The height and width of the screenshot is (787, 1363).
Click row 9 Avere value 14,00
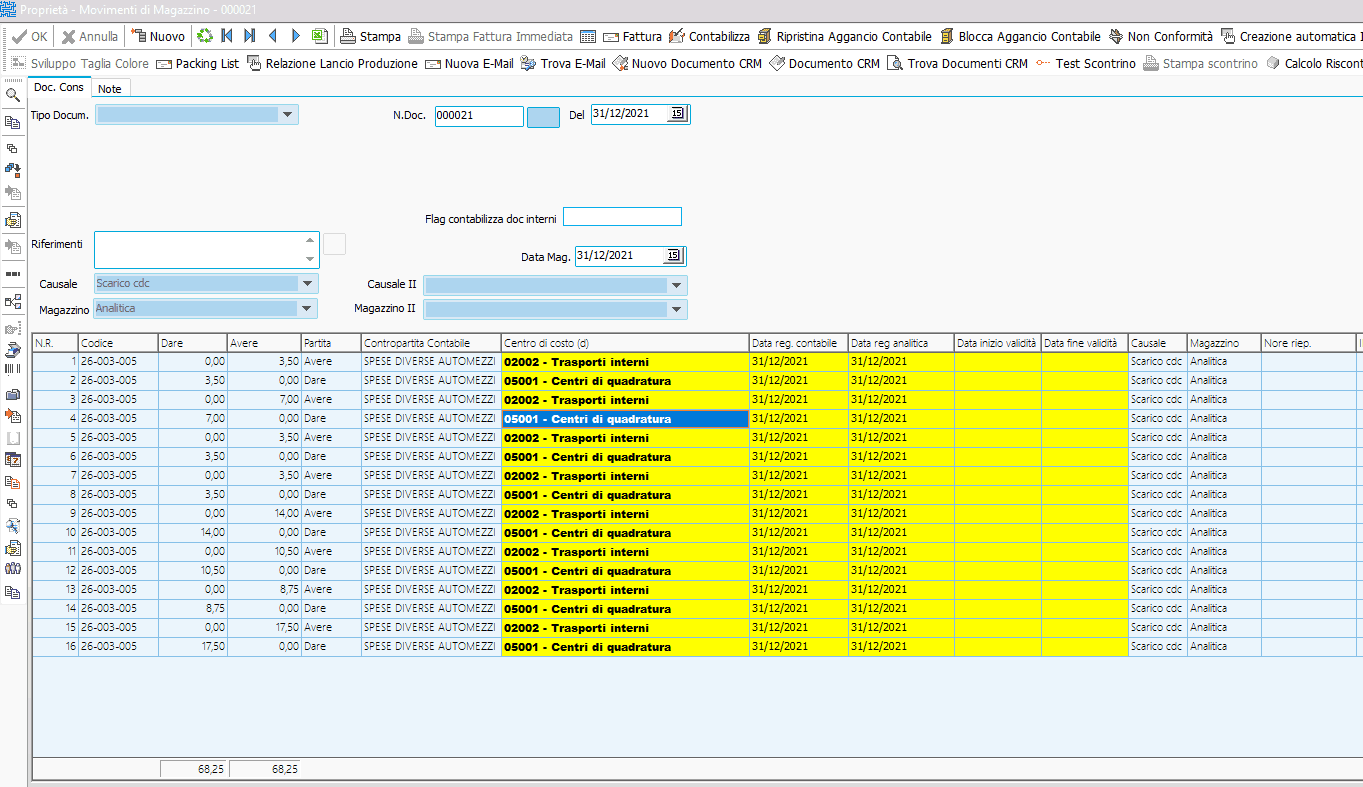pyautogui.click(x=264, y=513)
